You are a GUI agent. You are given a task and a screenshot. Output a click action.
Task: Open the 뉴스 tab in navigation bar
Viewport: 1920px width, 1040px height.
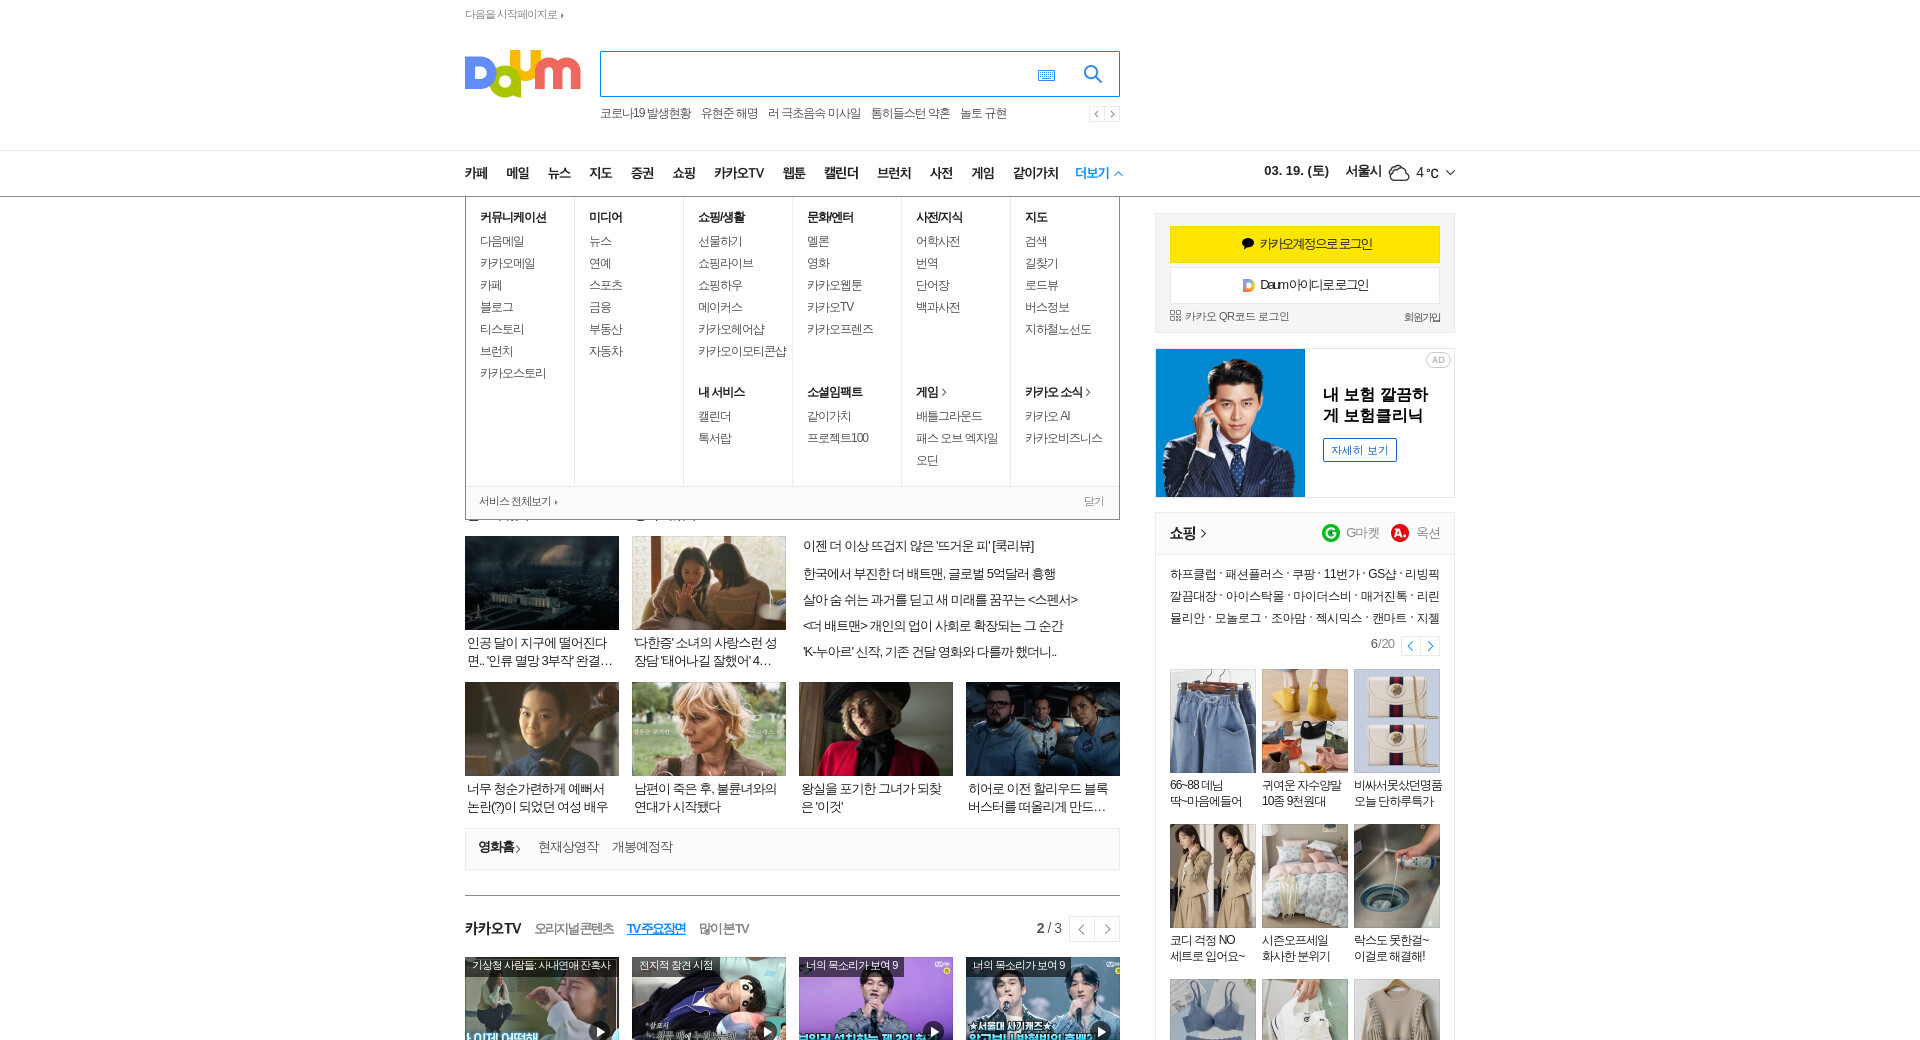[559, 173]
